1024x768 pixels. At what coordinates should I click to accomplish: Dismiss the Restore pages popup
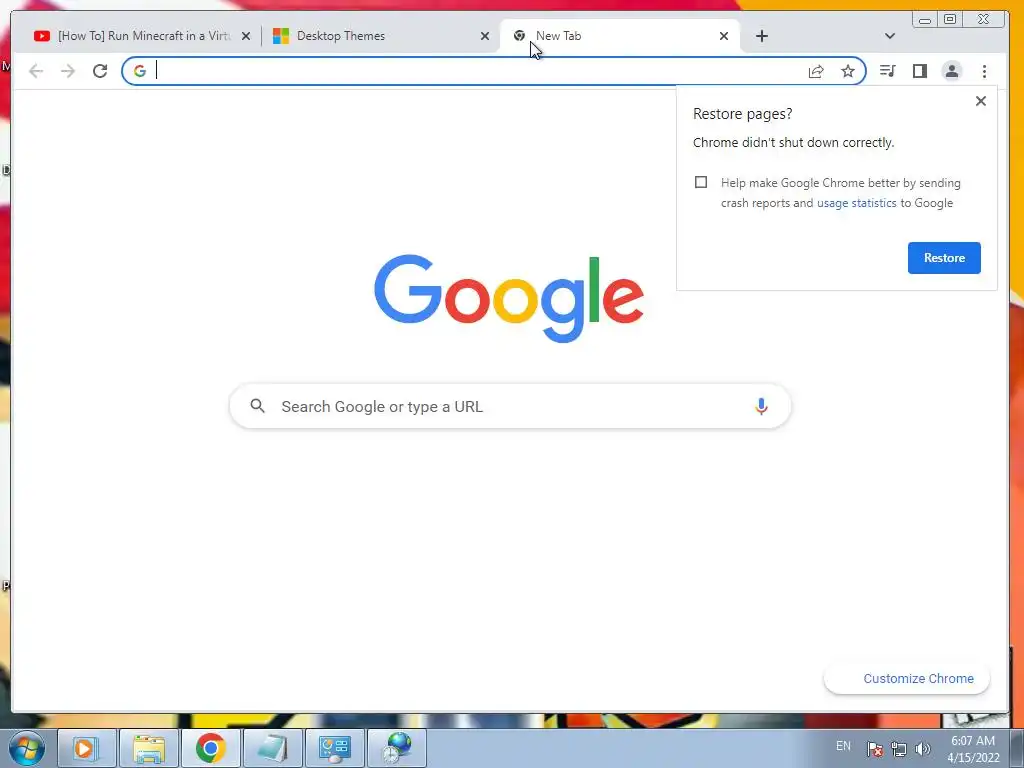[x=980, y=101]
